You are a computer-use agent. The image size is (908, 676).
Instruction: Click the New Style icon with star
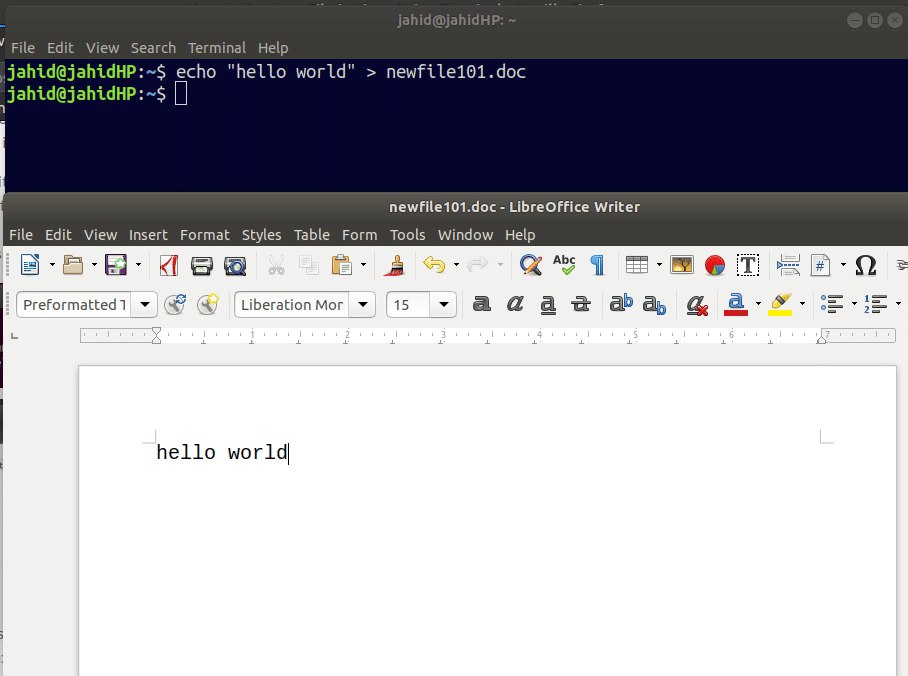coord(208,304)
